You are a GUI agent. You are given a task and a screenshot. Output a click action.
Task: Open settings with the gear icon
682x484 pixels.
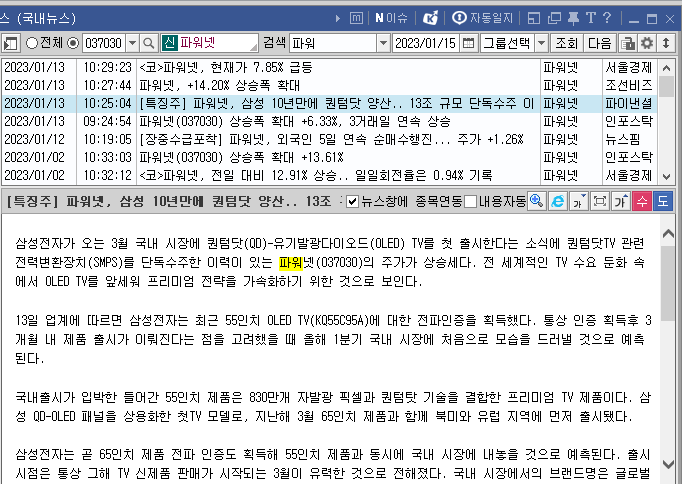(x=647, y=43)
